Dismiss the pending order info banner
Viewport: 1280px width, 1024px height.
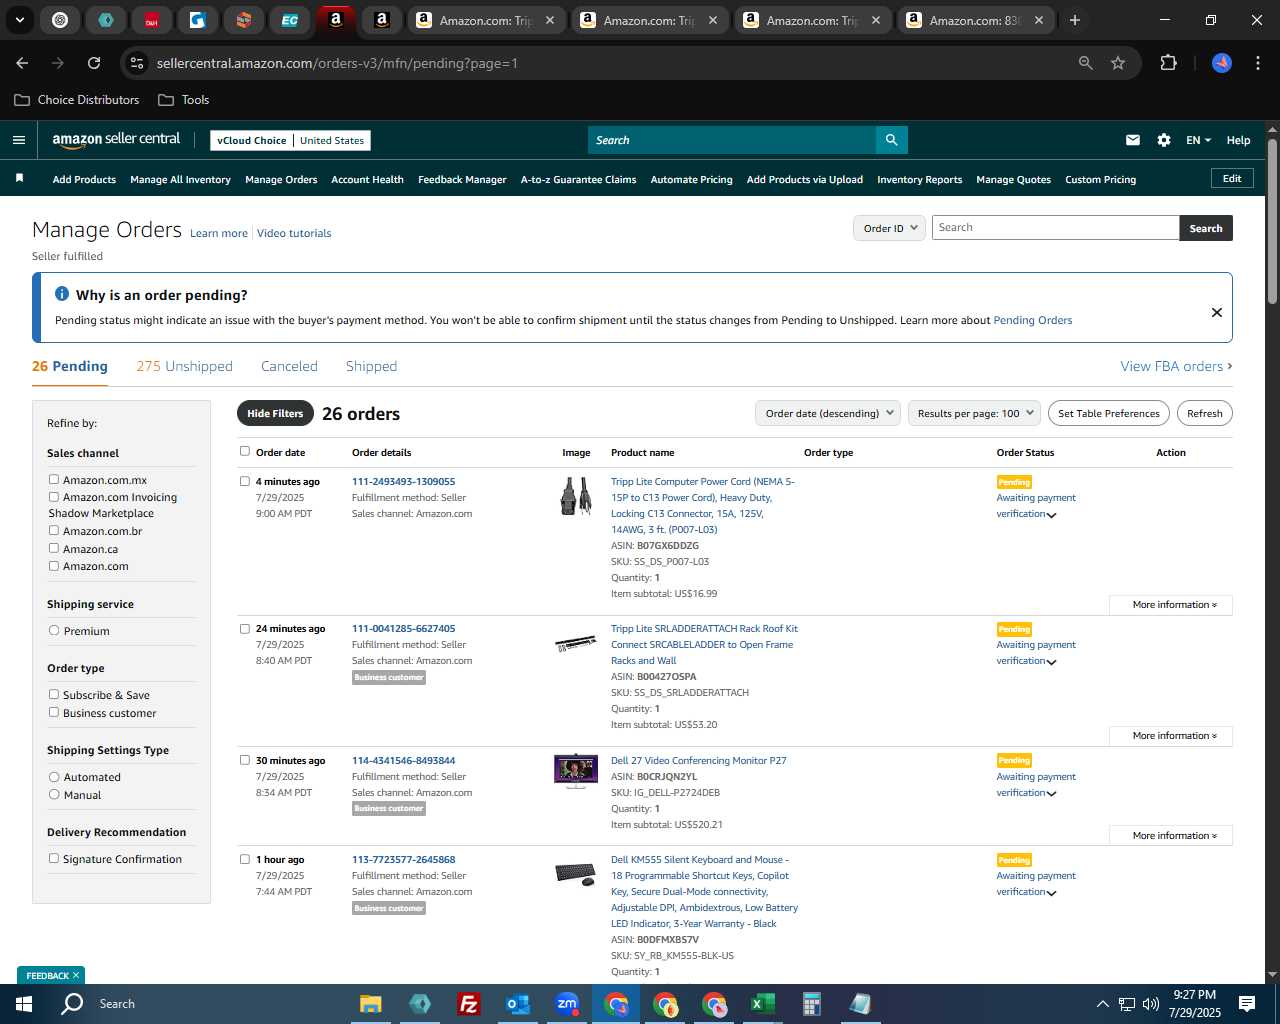[x=1217, y=312]
